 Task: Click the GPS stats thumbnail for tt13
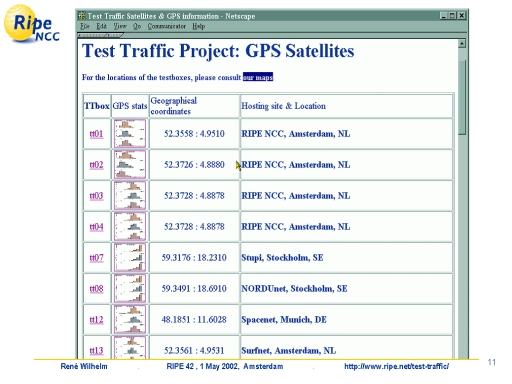[x=130, y=348]
